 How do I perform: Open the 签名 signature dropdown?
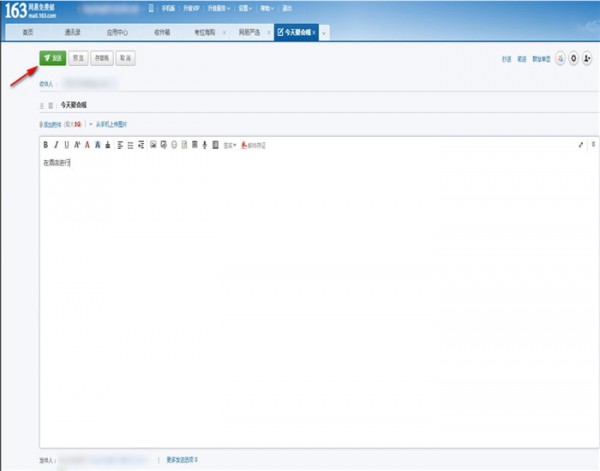(230, 145)
